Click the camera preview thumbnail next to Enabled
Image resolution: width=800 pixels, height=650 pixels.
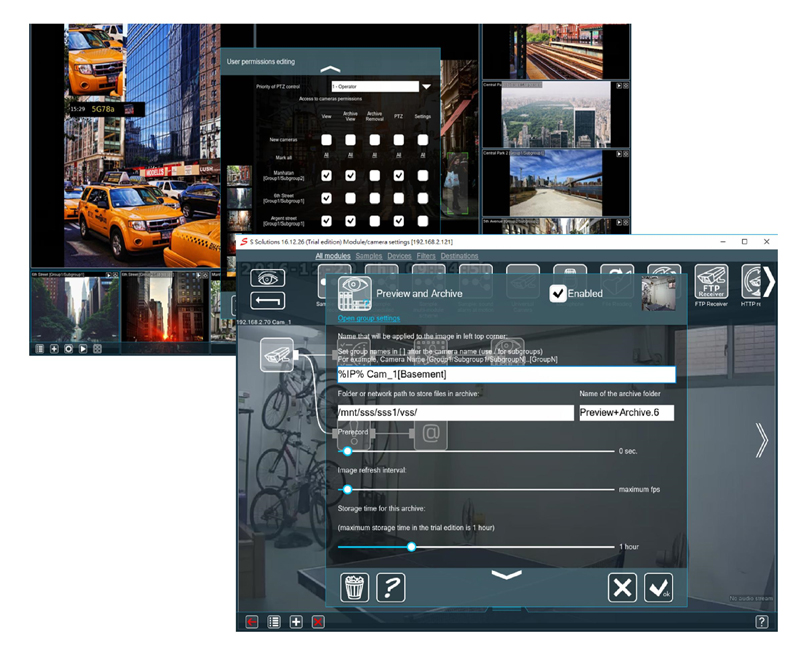[x=658, y=293]
